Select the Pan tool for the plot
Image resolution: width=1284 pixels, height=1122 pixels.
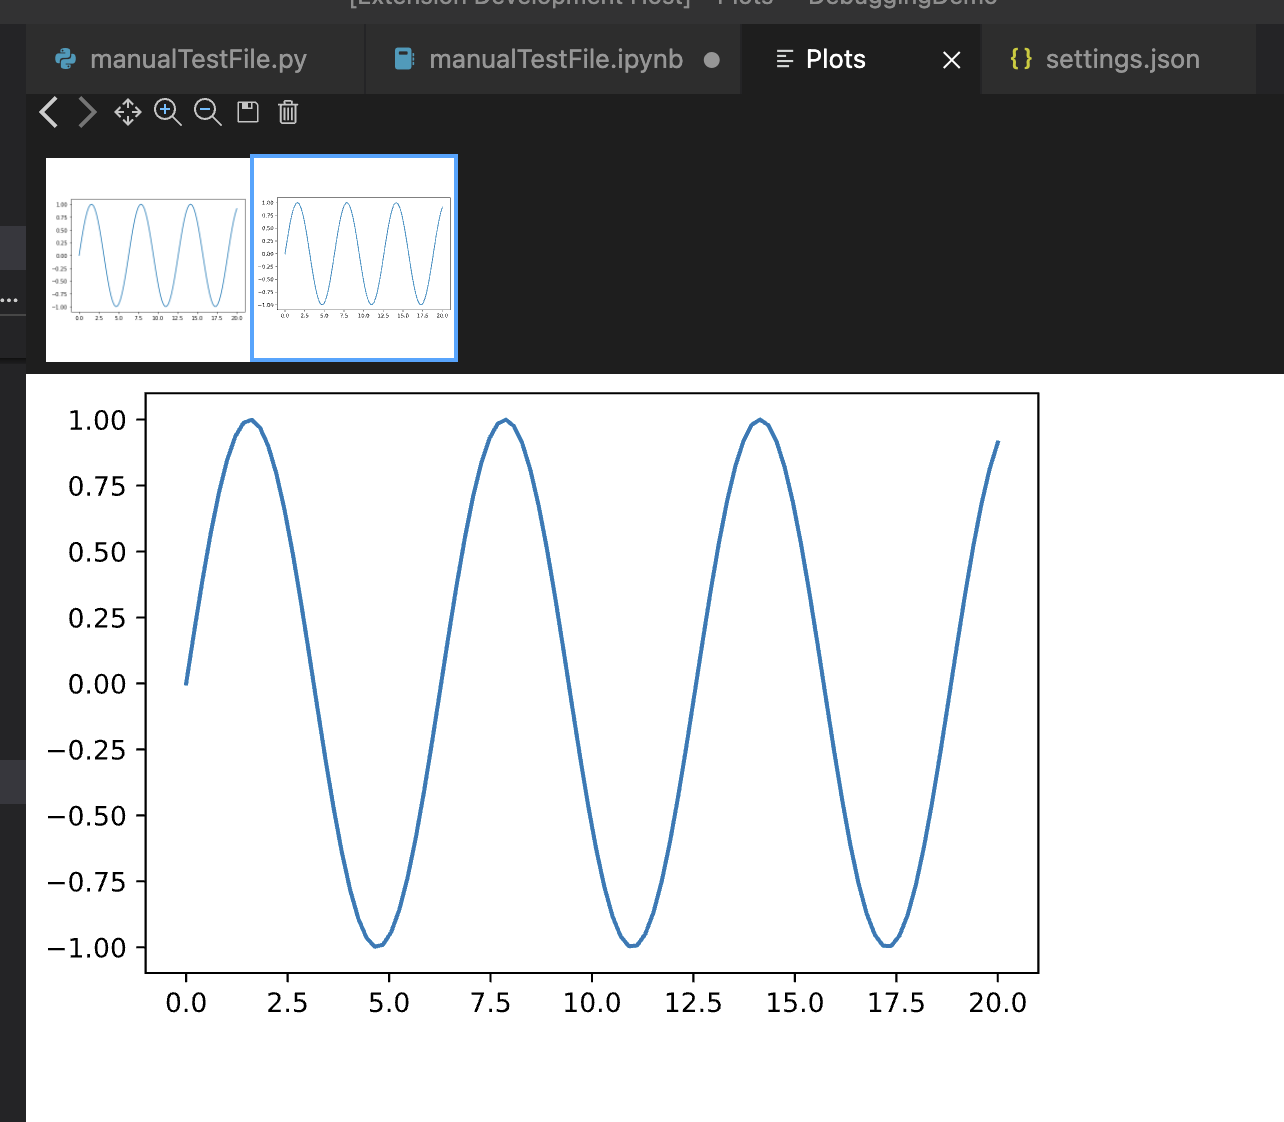pyautogui.click(x=127, y=112)
